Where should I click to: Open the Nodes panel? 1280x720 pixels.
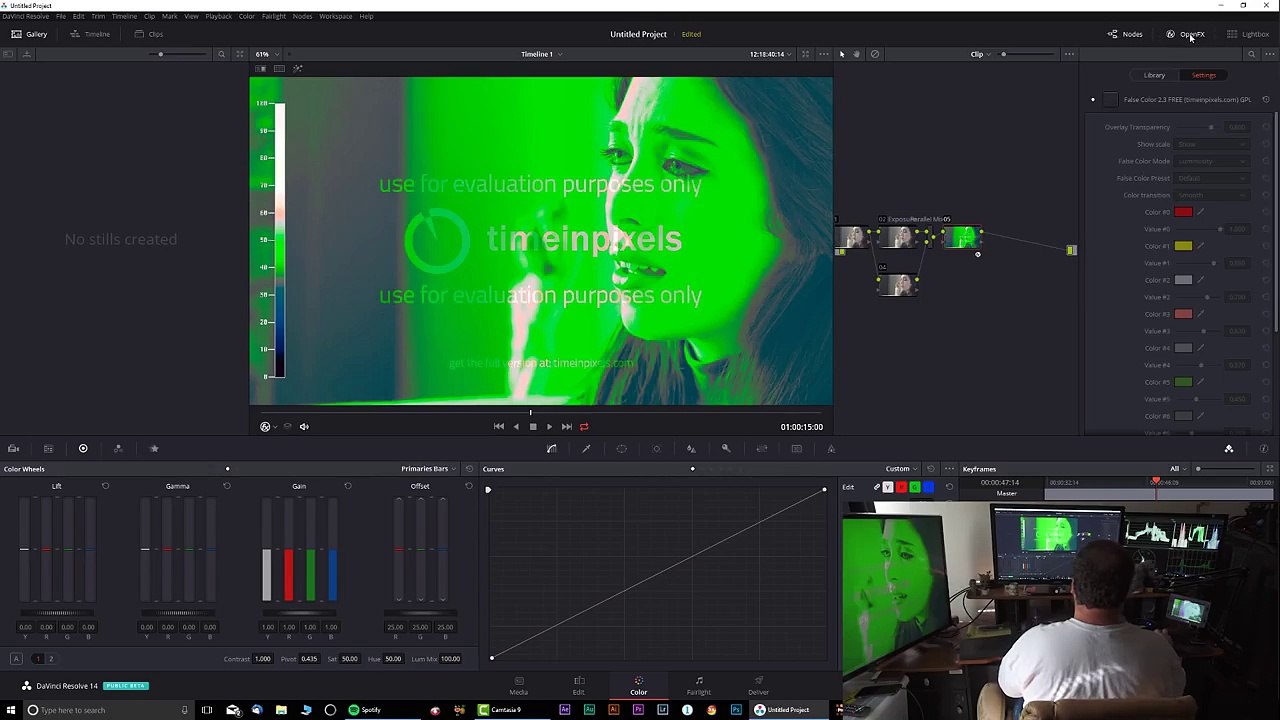[1125, 34]
